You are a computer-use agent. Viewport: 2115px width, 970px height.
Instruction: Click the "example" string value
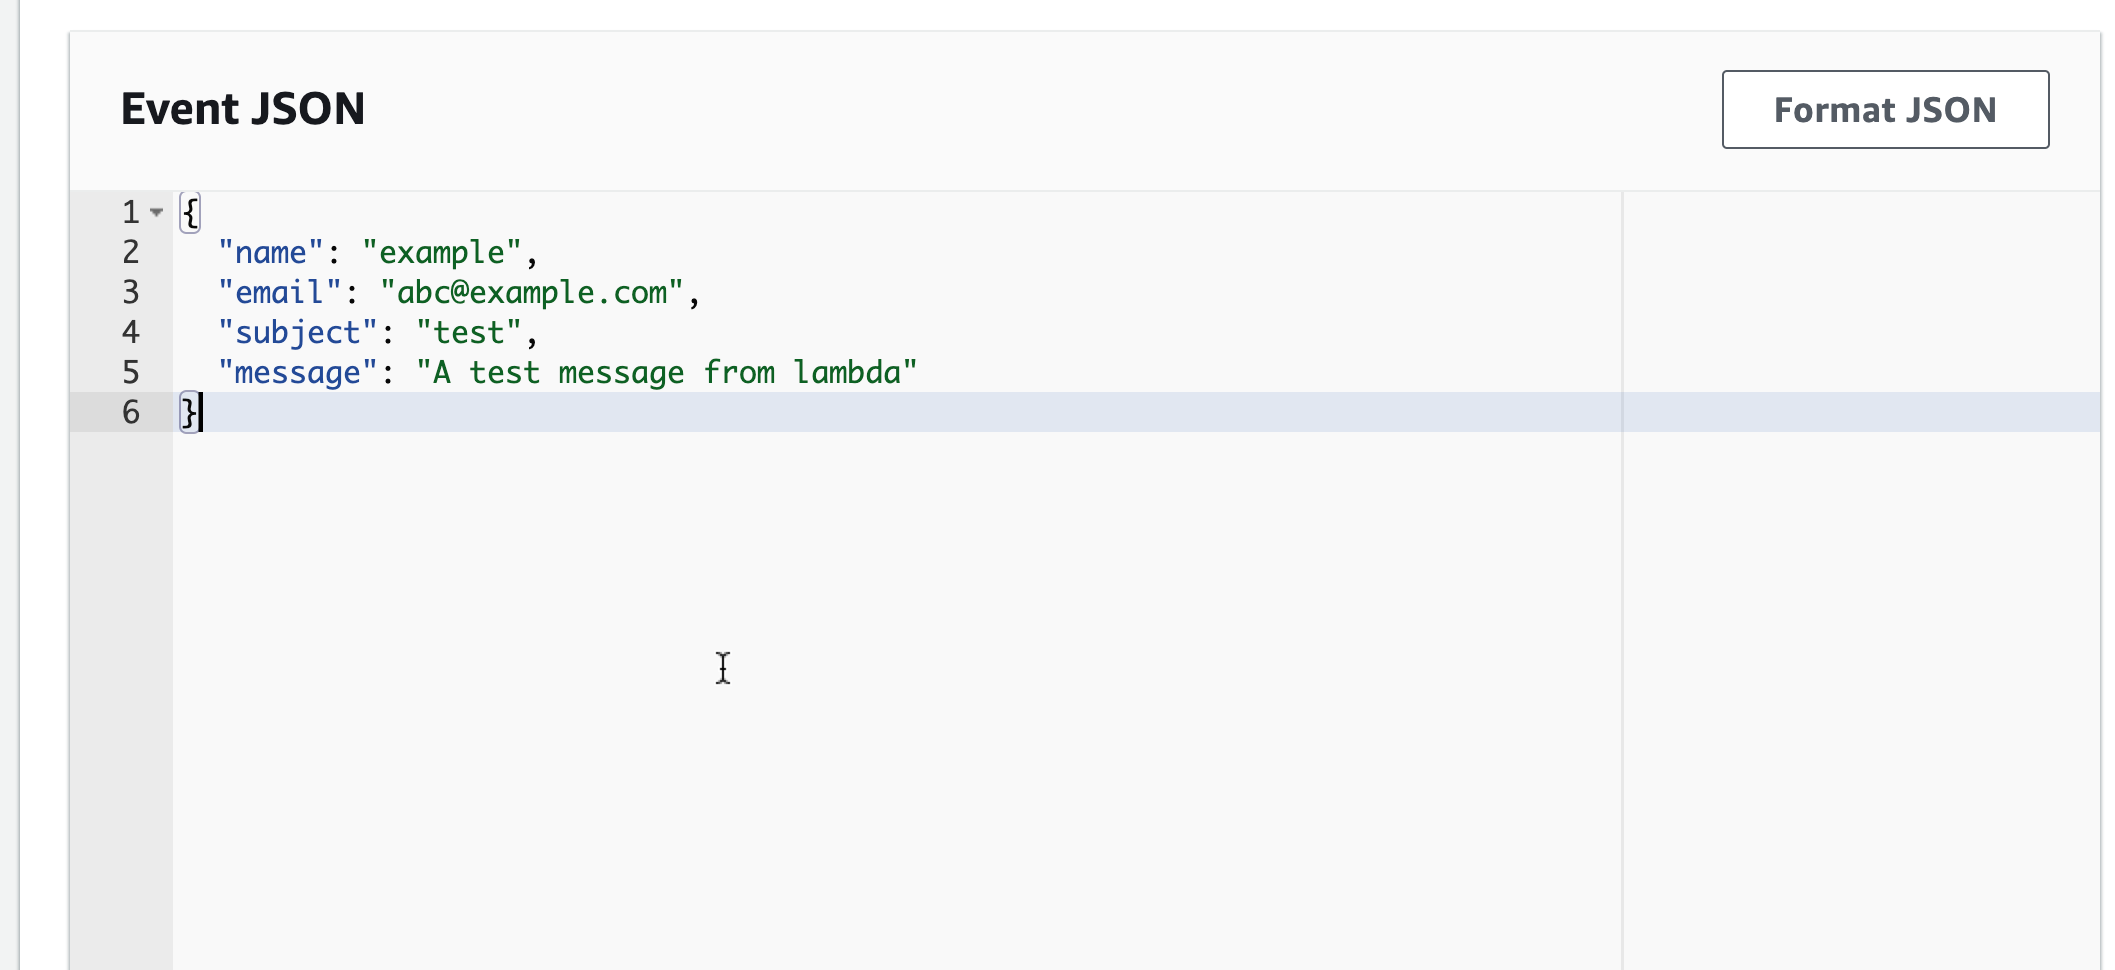[441, 253]
